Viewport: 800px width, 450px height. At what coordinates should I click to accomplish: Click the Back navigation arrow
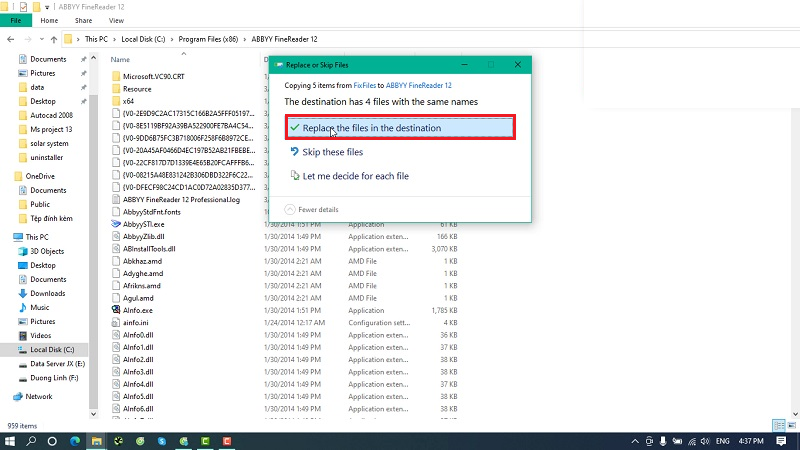[x=12, y=39]
